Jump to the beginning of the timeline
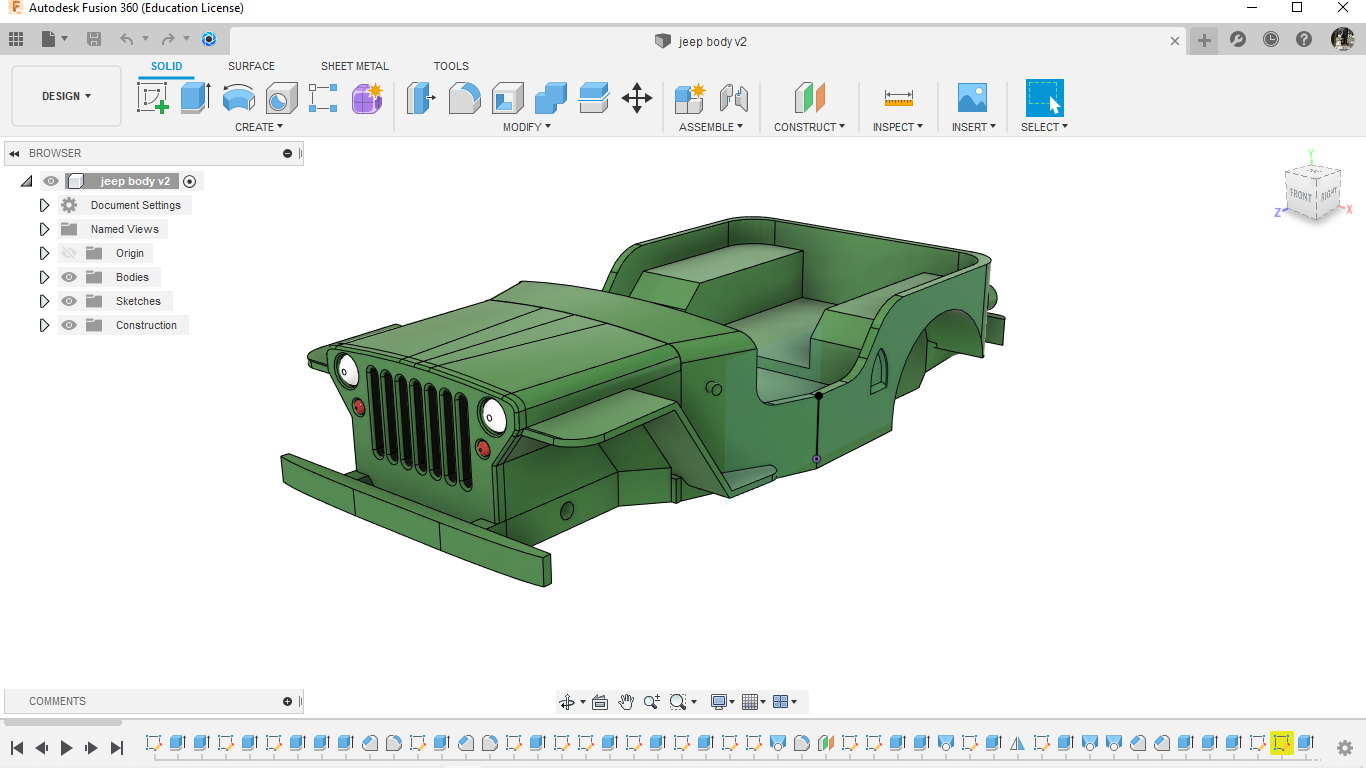 click(x=17, y=747)
